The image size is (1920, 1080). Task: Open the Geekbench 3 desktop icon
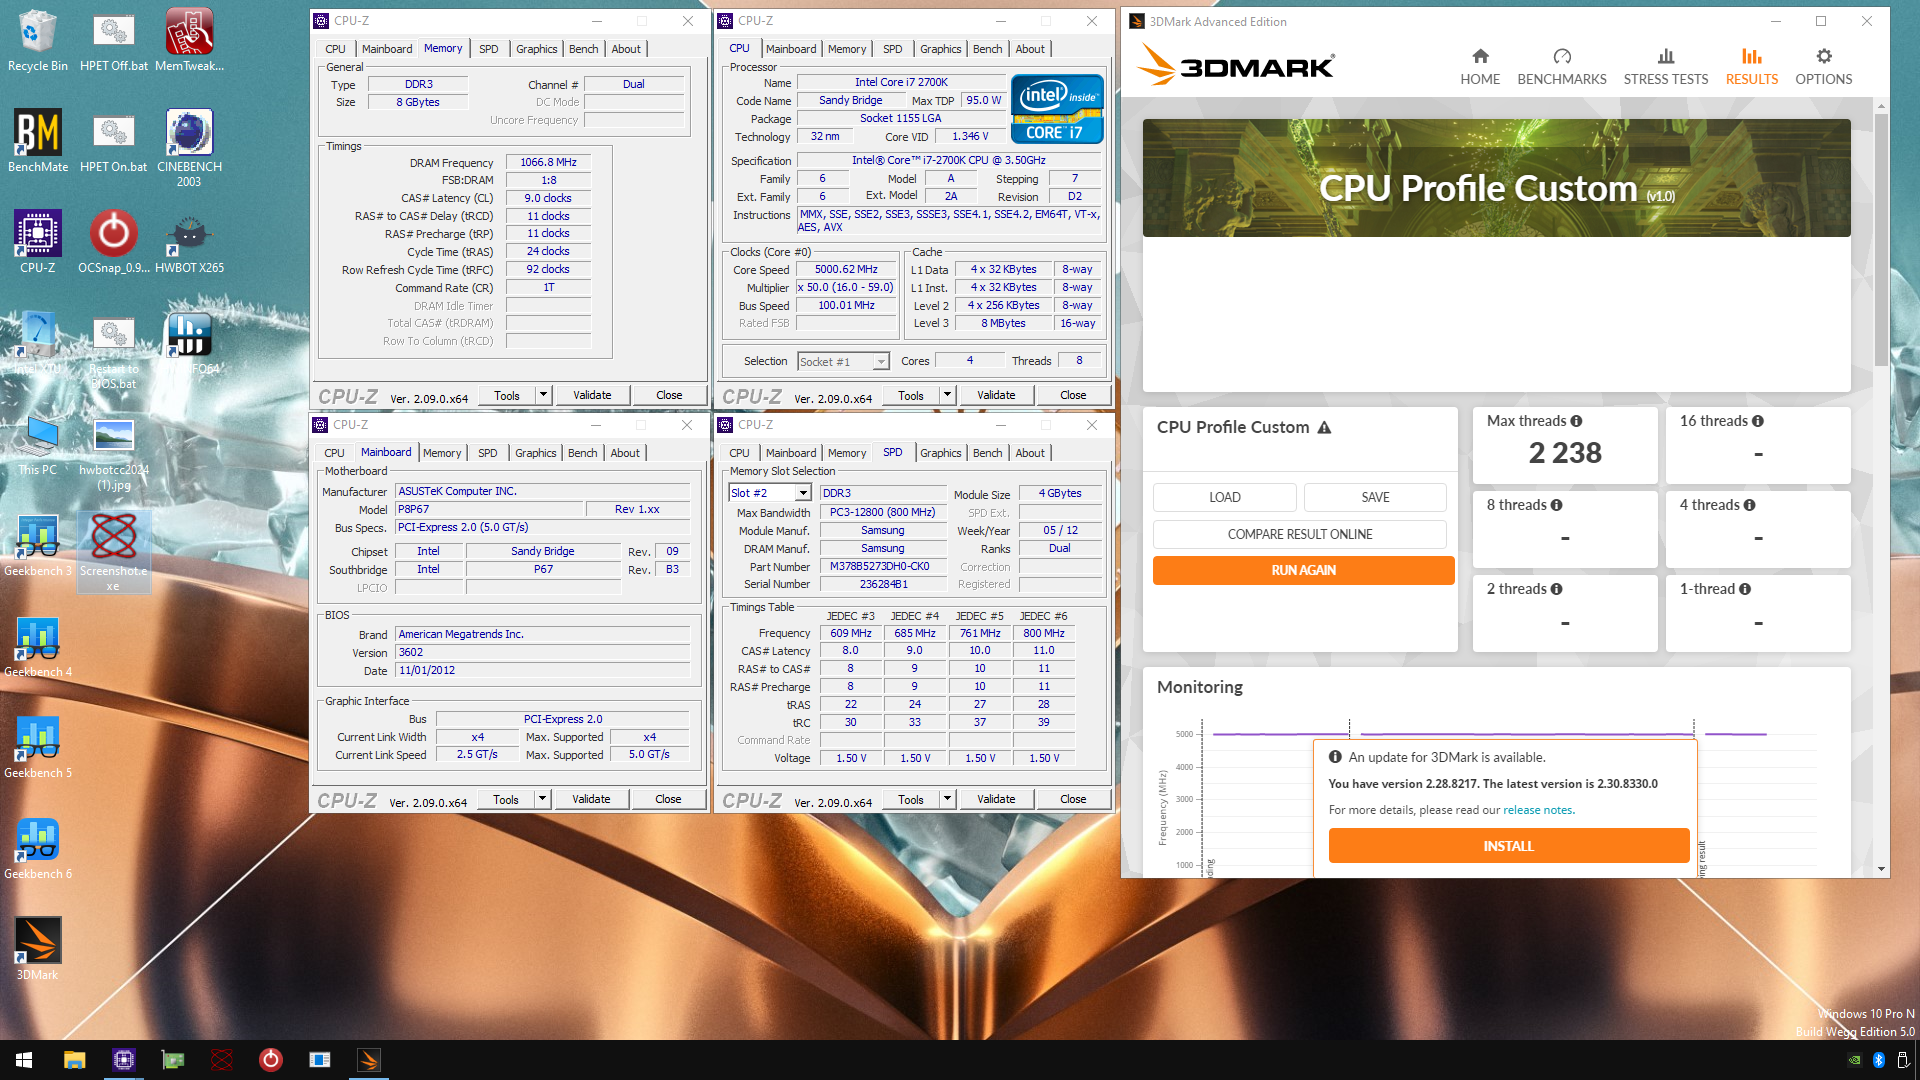[38, 545]
